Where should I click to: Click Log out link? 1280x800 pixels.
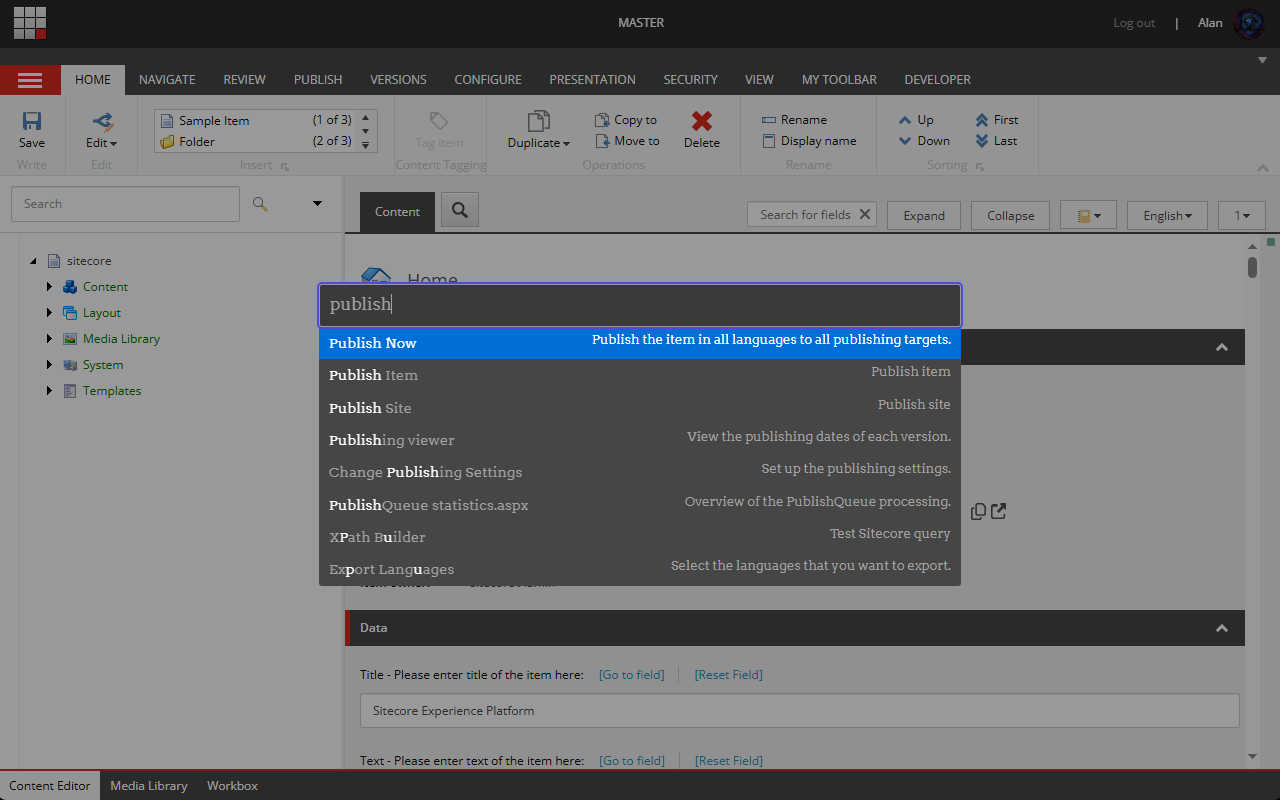1134,23
